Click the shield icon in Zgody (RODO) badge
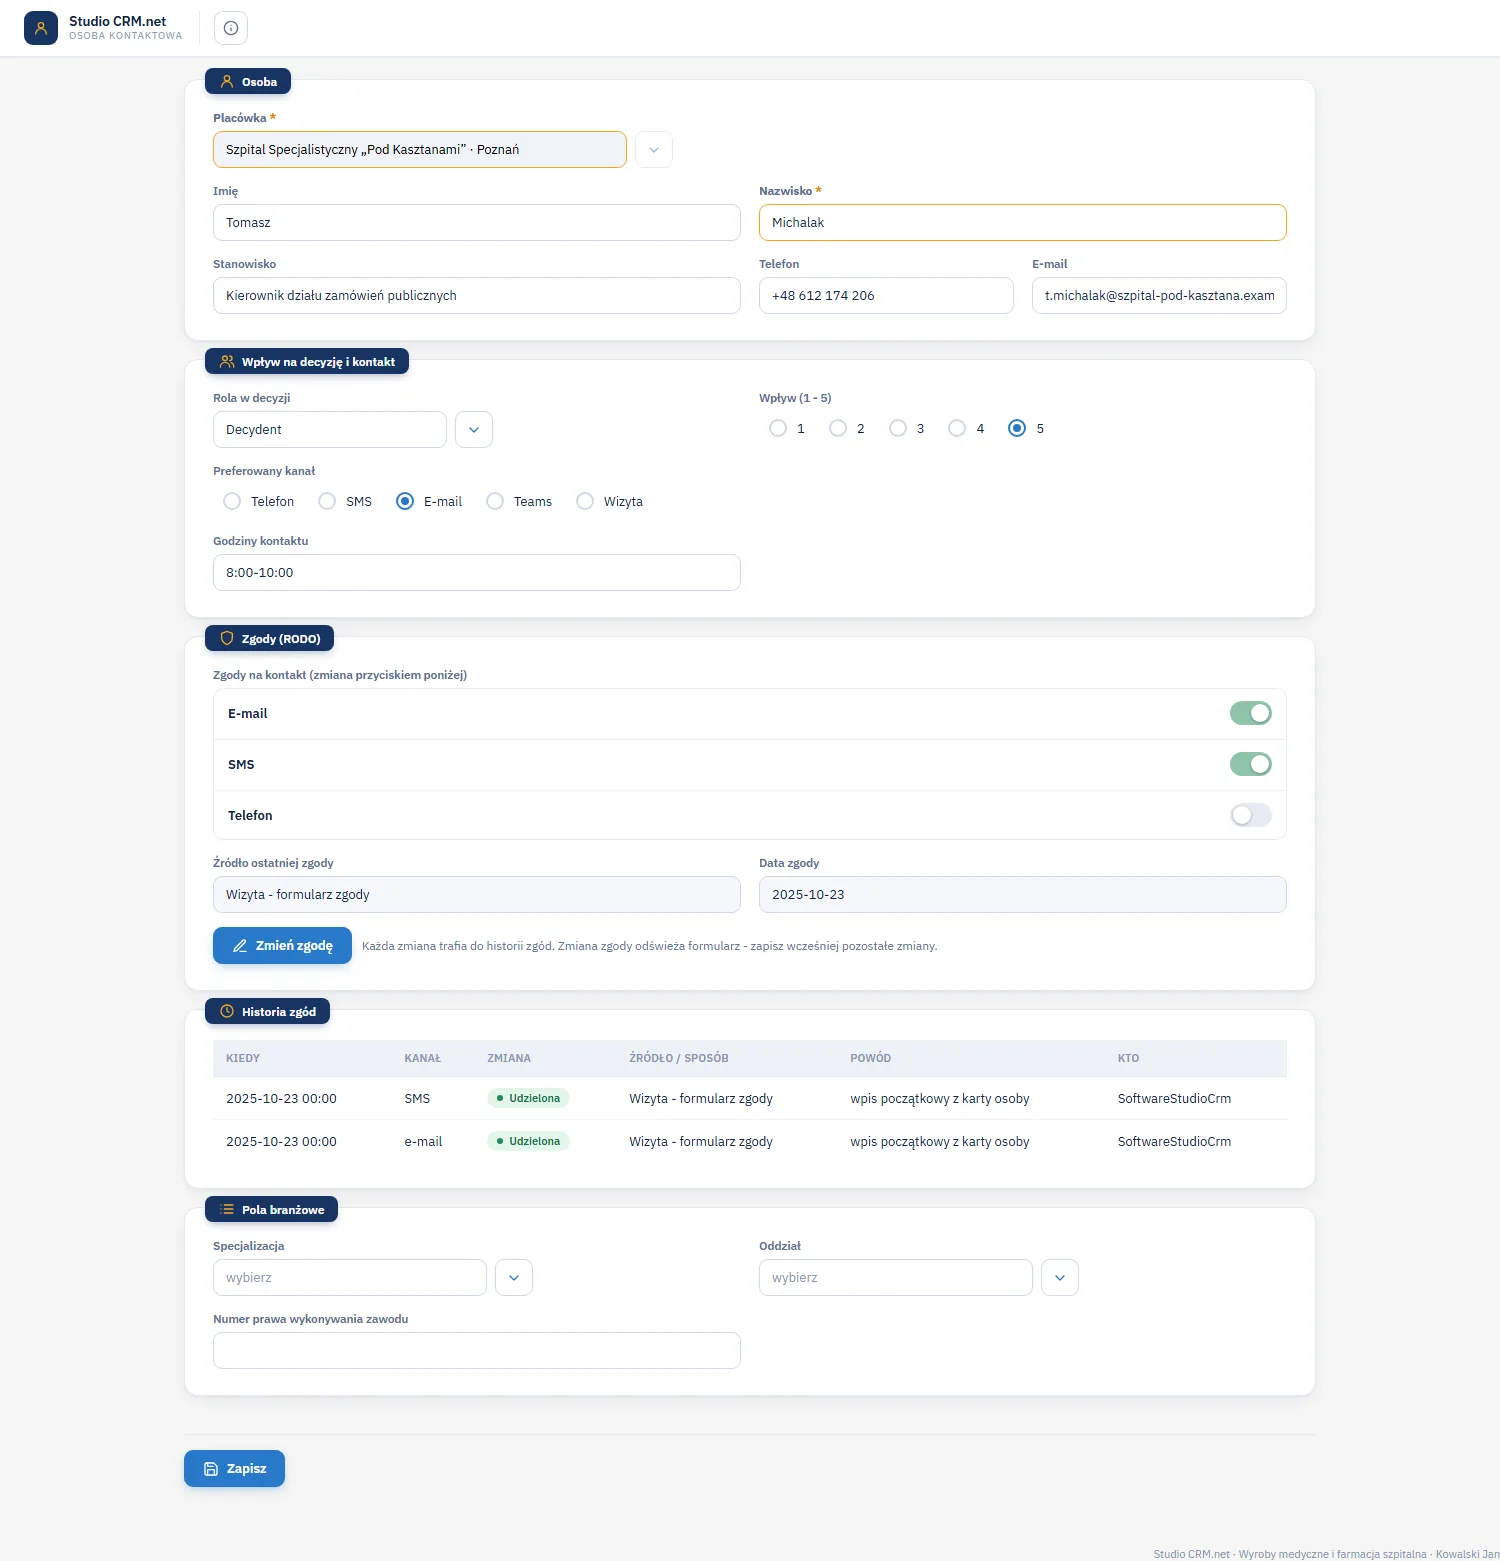The width and height of the screenshot is (1500, 1561). point(227,639)
